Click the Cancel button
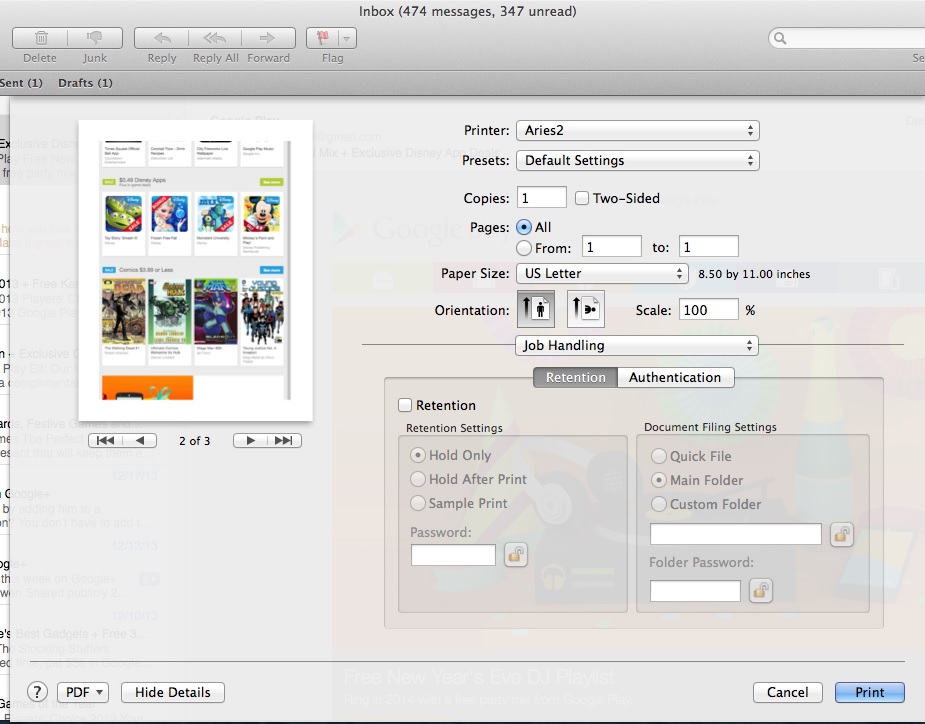The height and width of the screenshot is (724, 925). [x=788, y=692]
